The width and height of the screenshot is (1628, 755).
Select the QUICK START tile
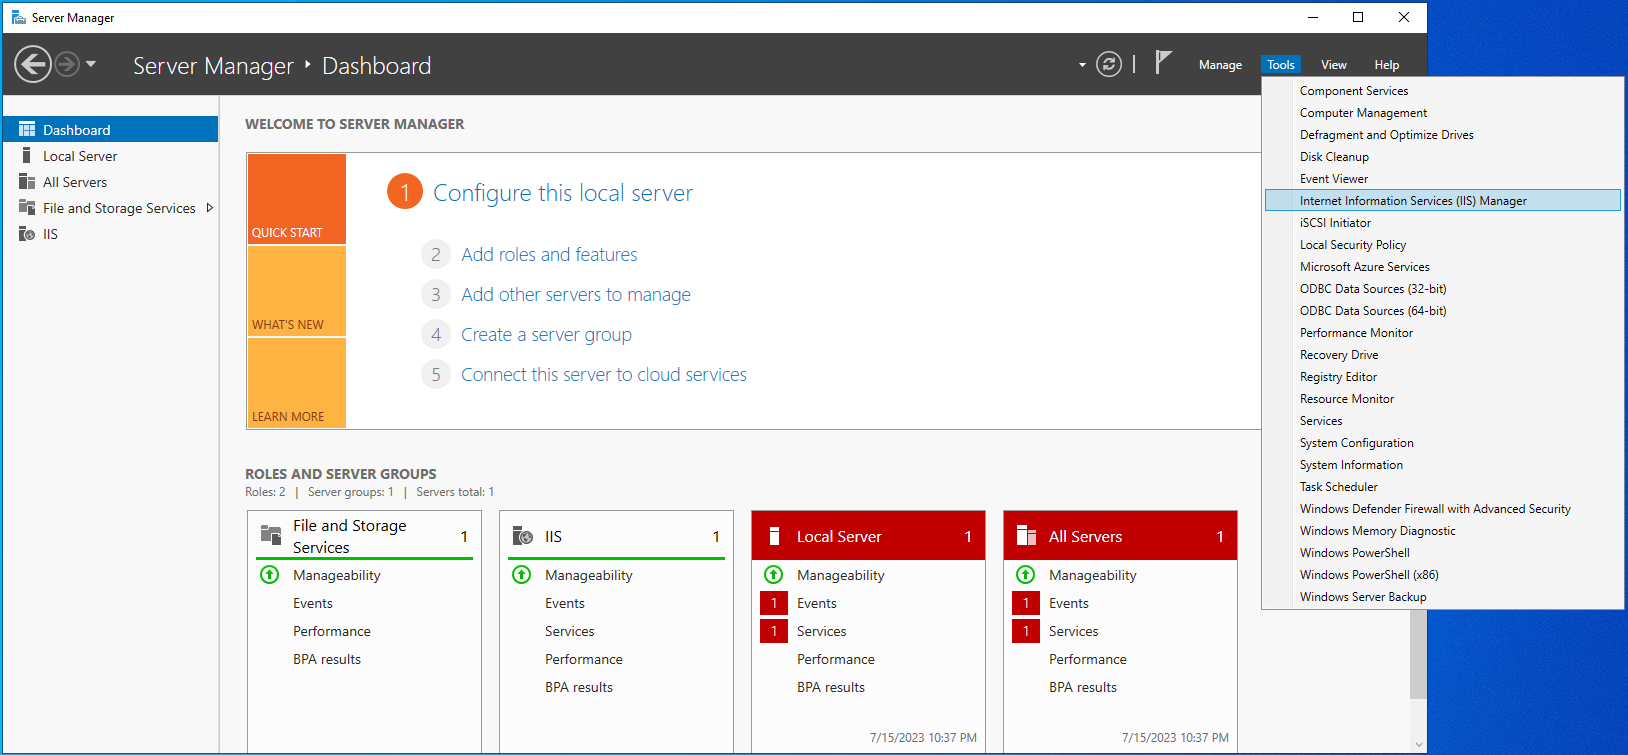[297, 199]
